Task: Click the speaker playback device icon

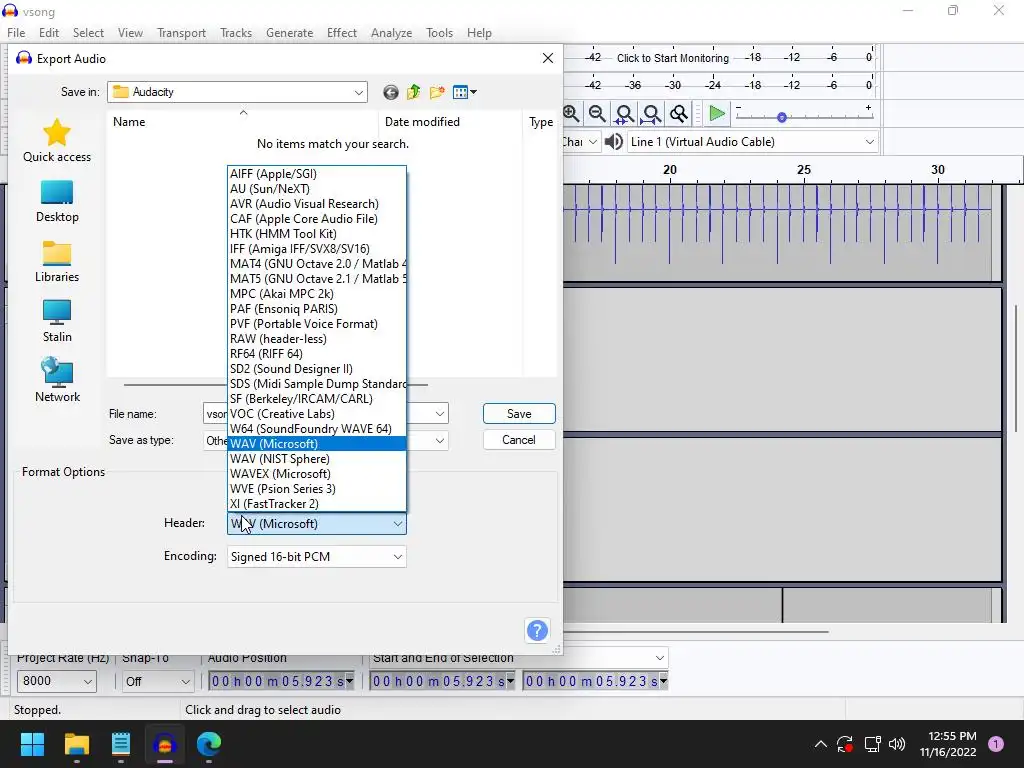Action: click(613, 142)
